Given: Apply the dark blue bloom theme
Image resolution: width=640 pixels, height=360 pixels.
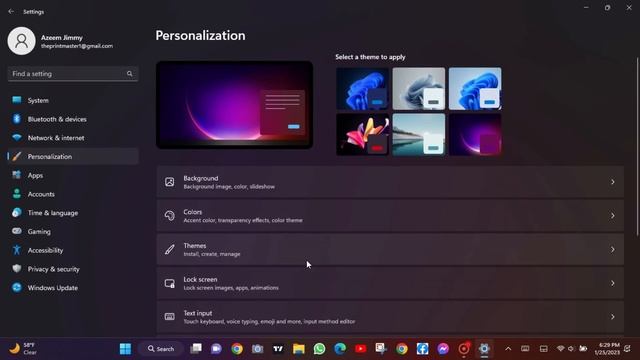Looking at the screenshot, I should (362, 89).
